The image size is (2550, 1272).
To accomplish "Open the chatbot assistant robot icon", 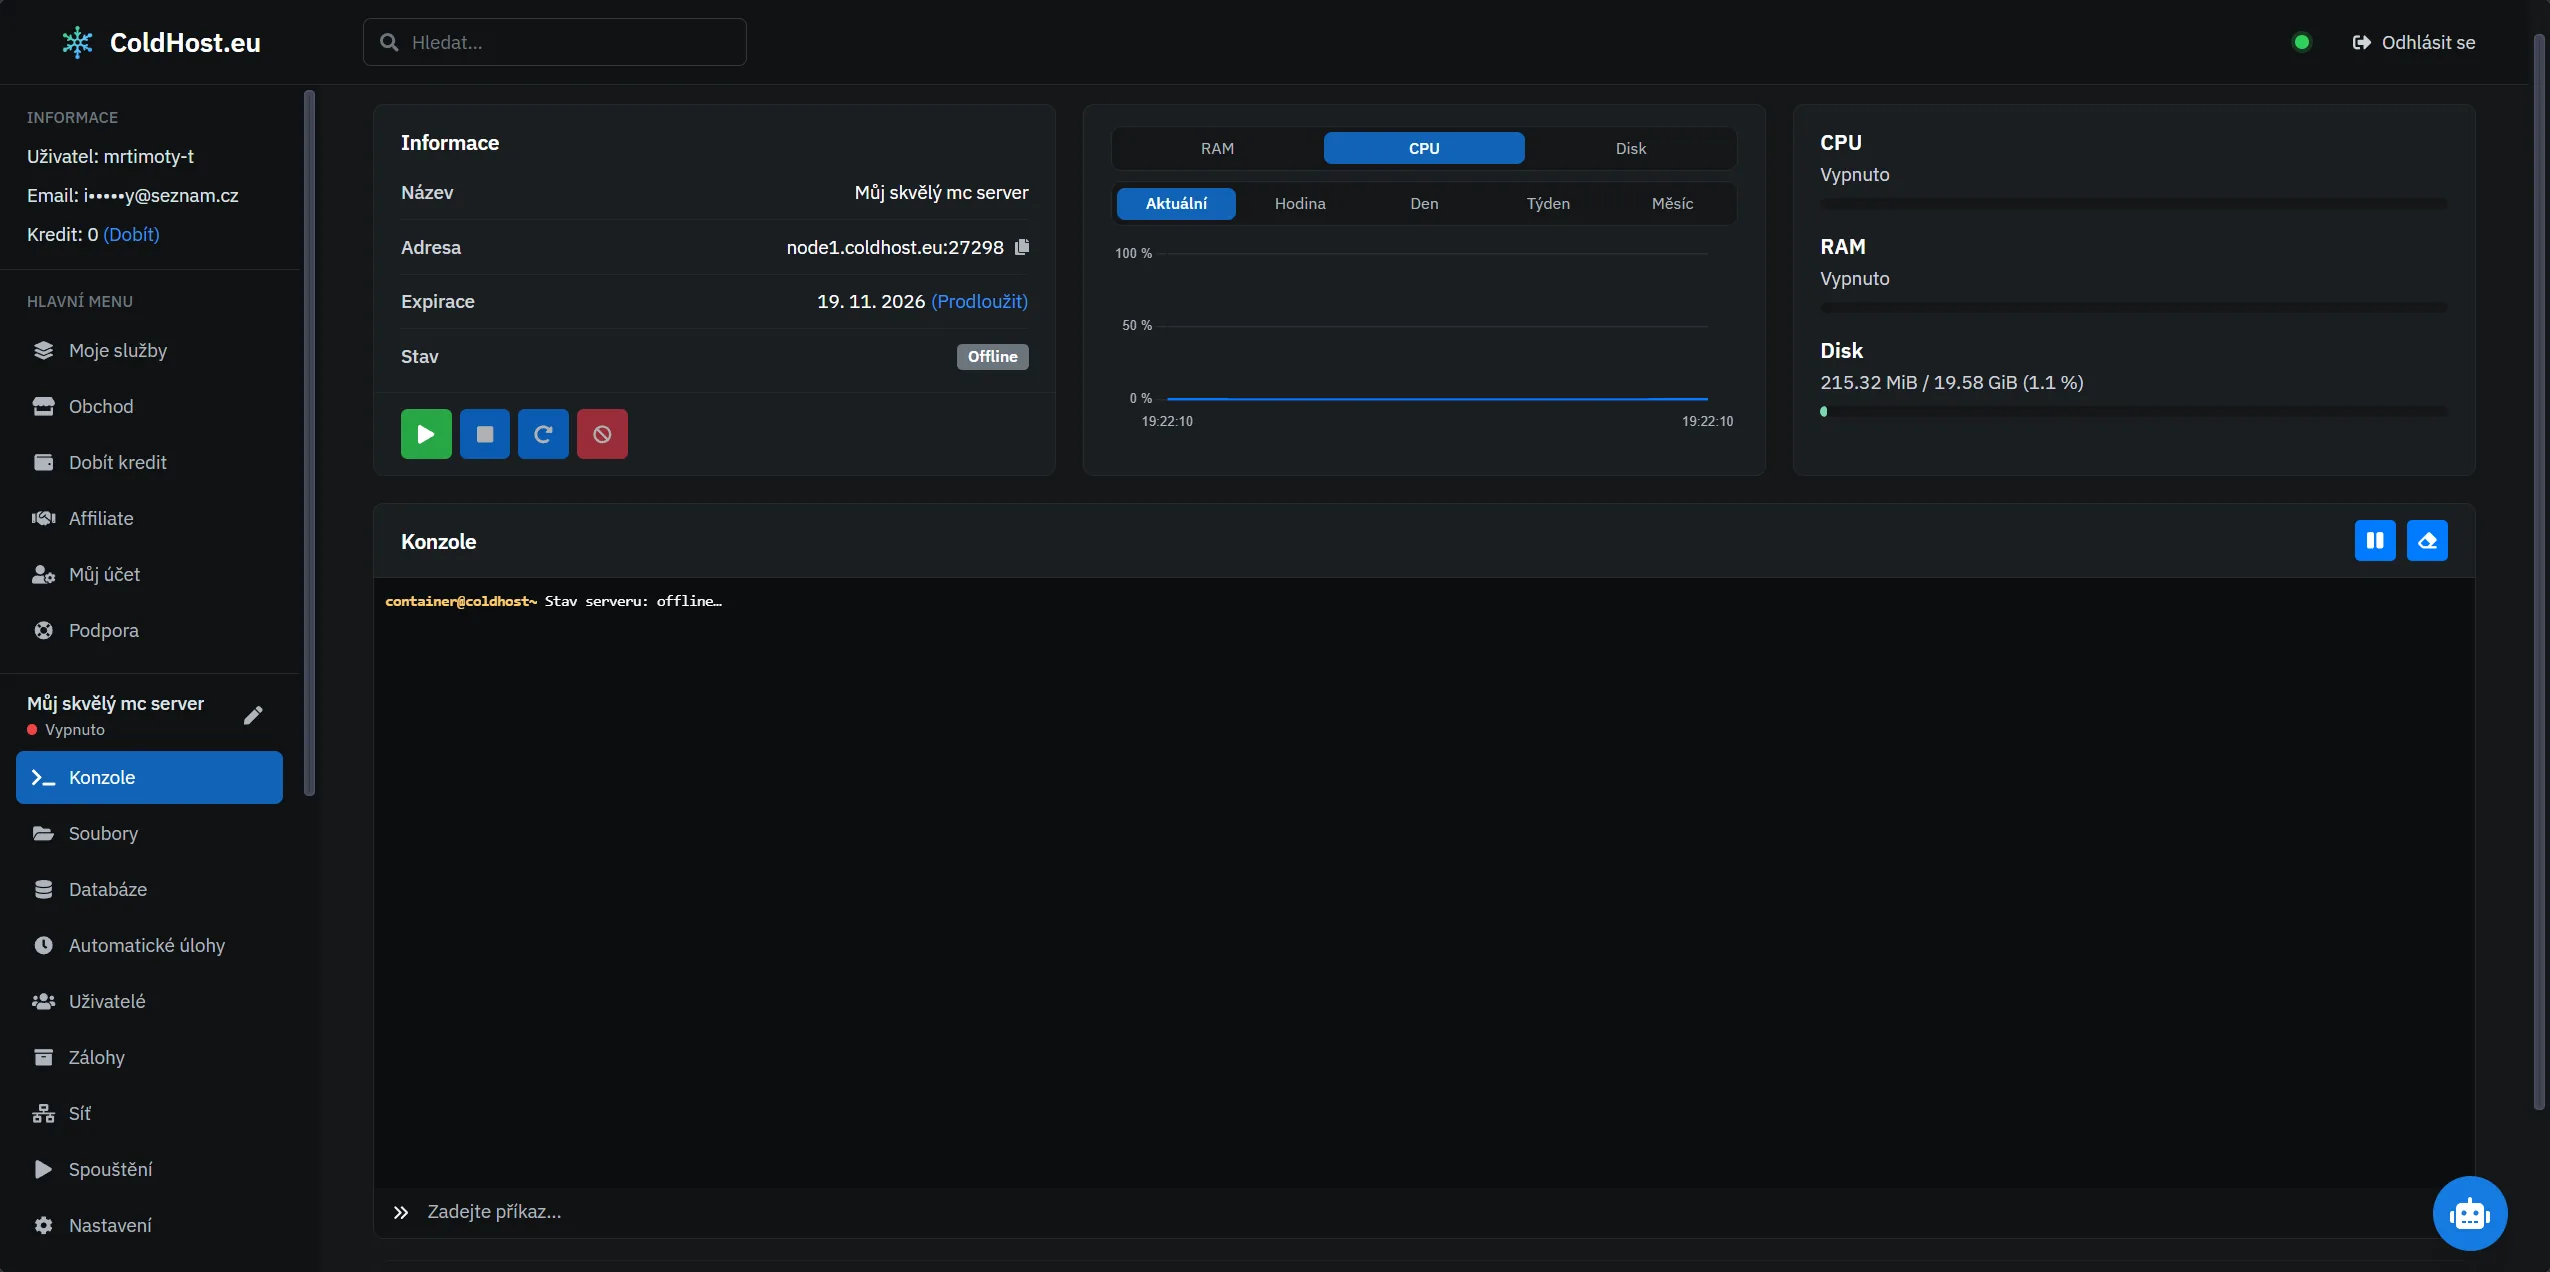I will [2469, 1213].
